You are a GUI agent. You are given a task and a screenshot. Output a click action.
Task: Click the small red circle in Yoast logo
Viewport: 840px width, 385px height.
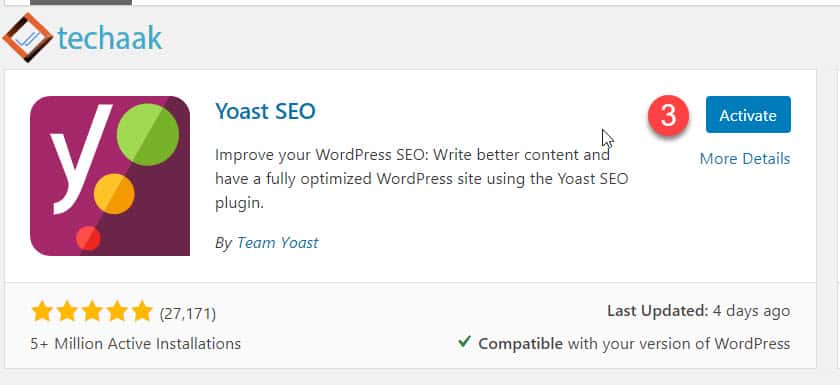click(88, 238)
